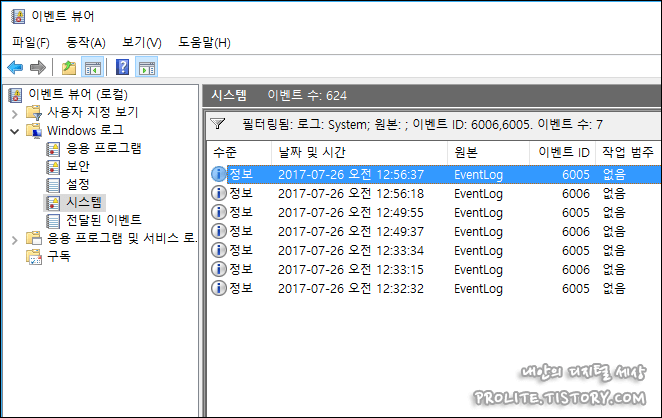This screenshot has height=418, width=662.
Task: Click EventLog source in 12:49:37 row
Action: (478, 232)
